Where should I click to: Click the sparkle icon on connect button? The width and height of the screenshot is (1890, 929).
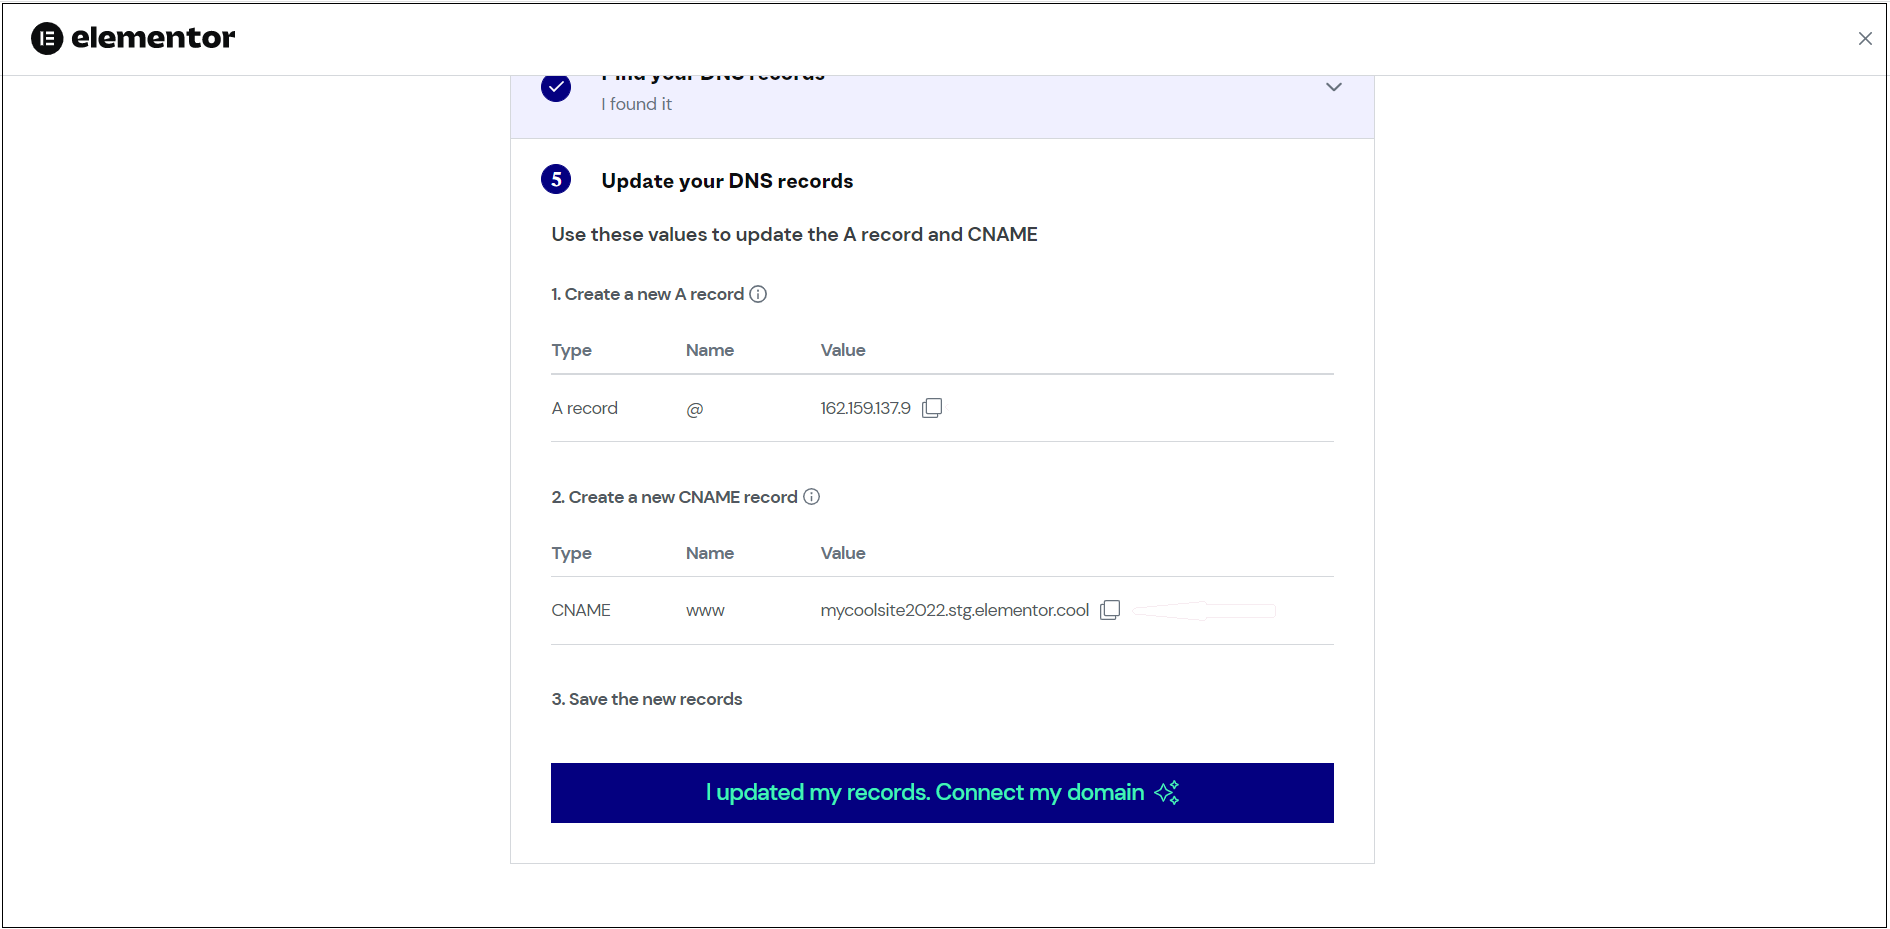pyautogui.click(x=1167, y=792)
